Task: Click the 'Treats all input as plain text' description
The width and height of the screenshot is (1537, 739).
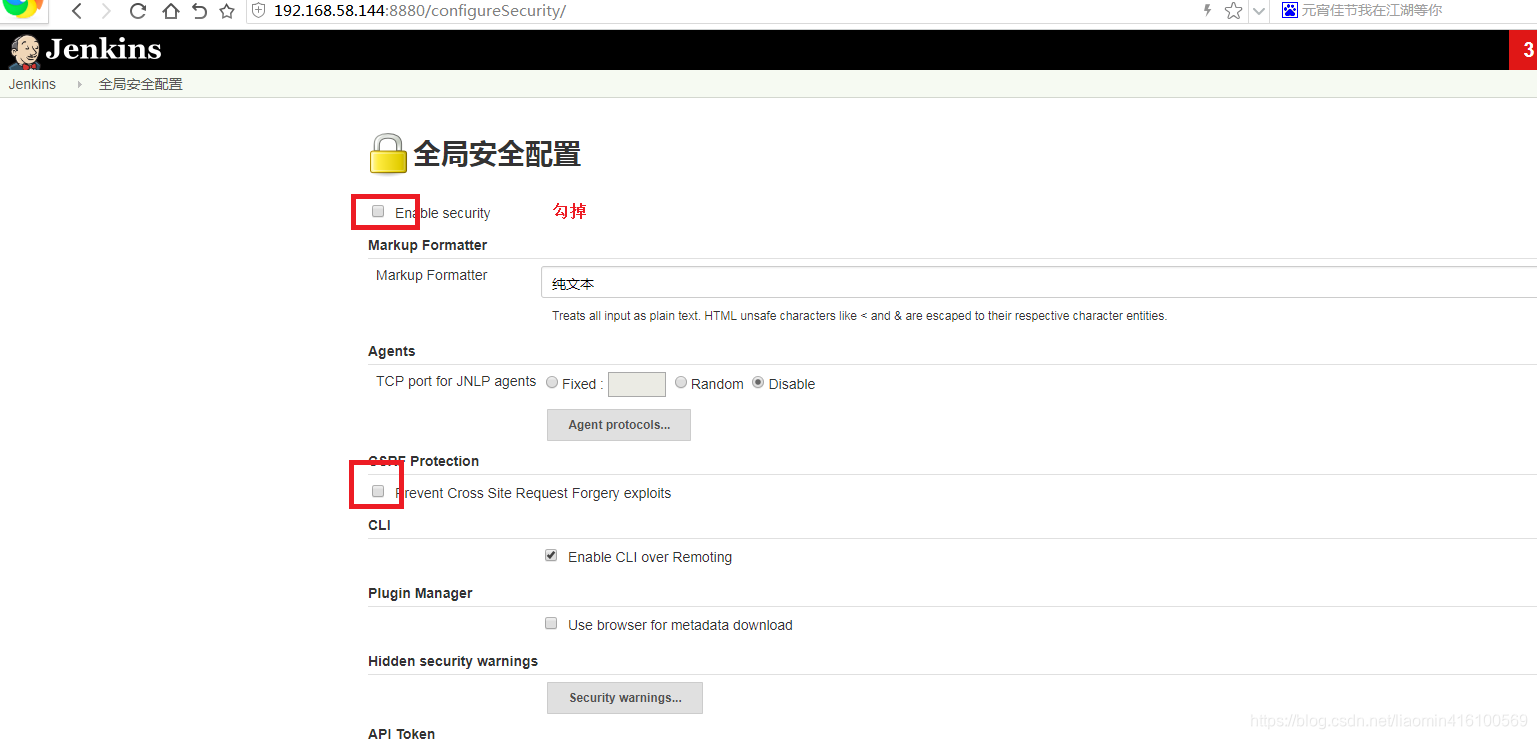Action: [860, 316]
